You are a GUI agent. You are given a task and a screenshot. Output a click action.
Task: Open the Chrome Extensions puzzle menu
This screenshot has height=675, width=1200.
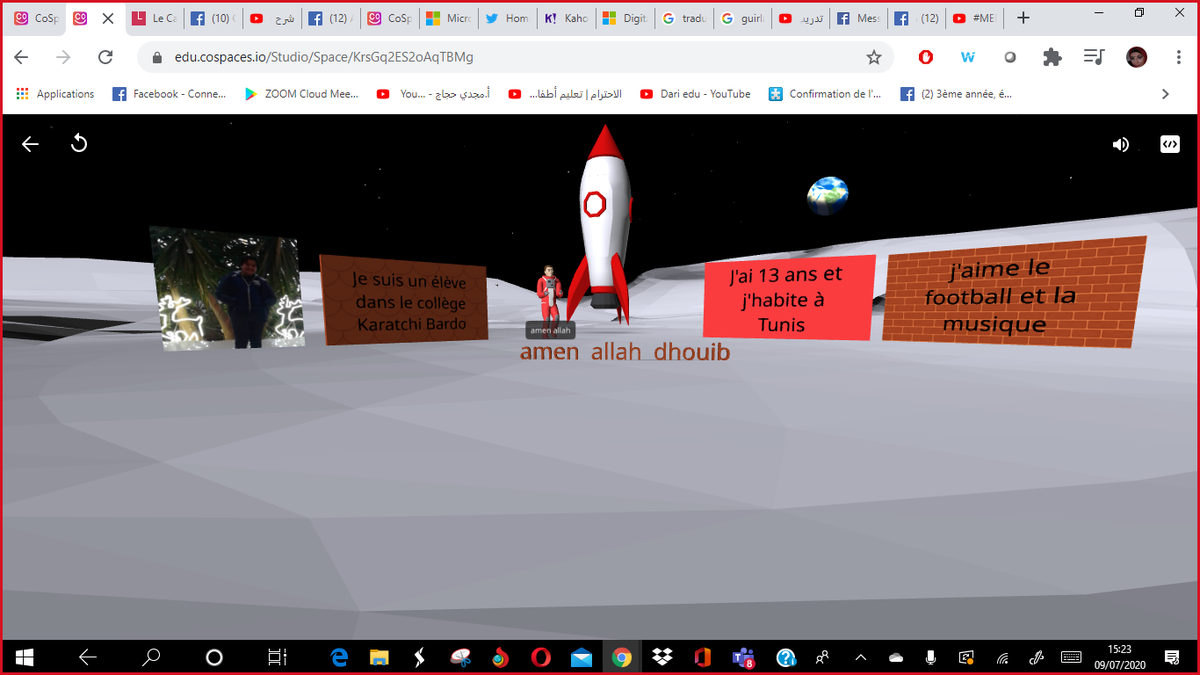click(x=1052, y=57)
